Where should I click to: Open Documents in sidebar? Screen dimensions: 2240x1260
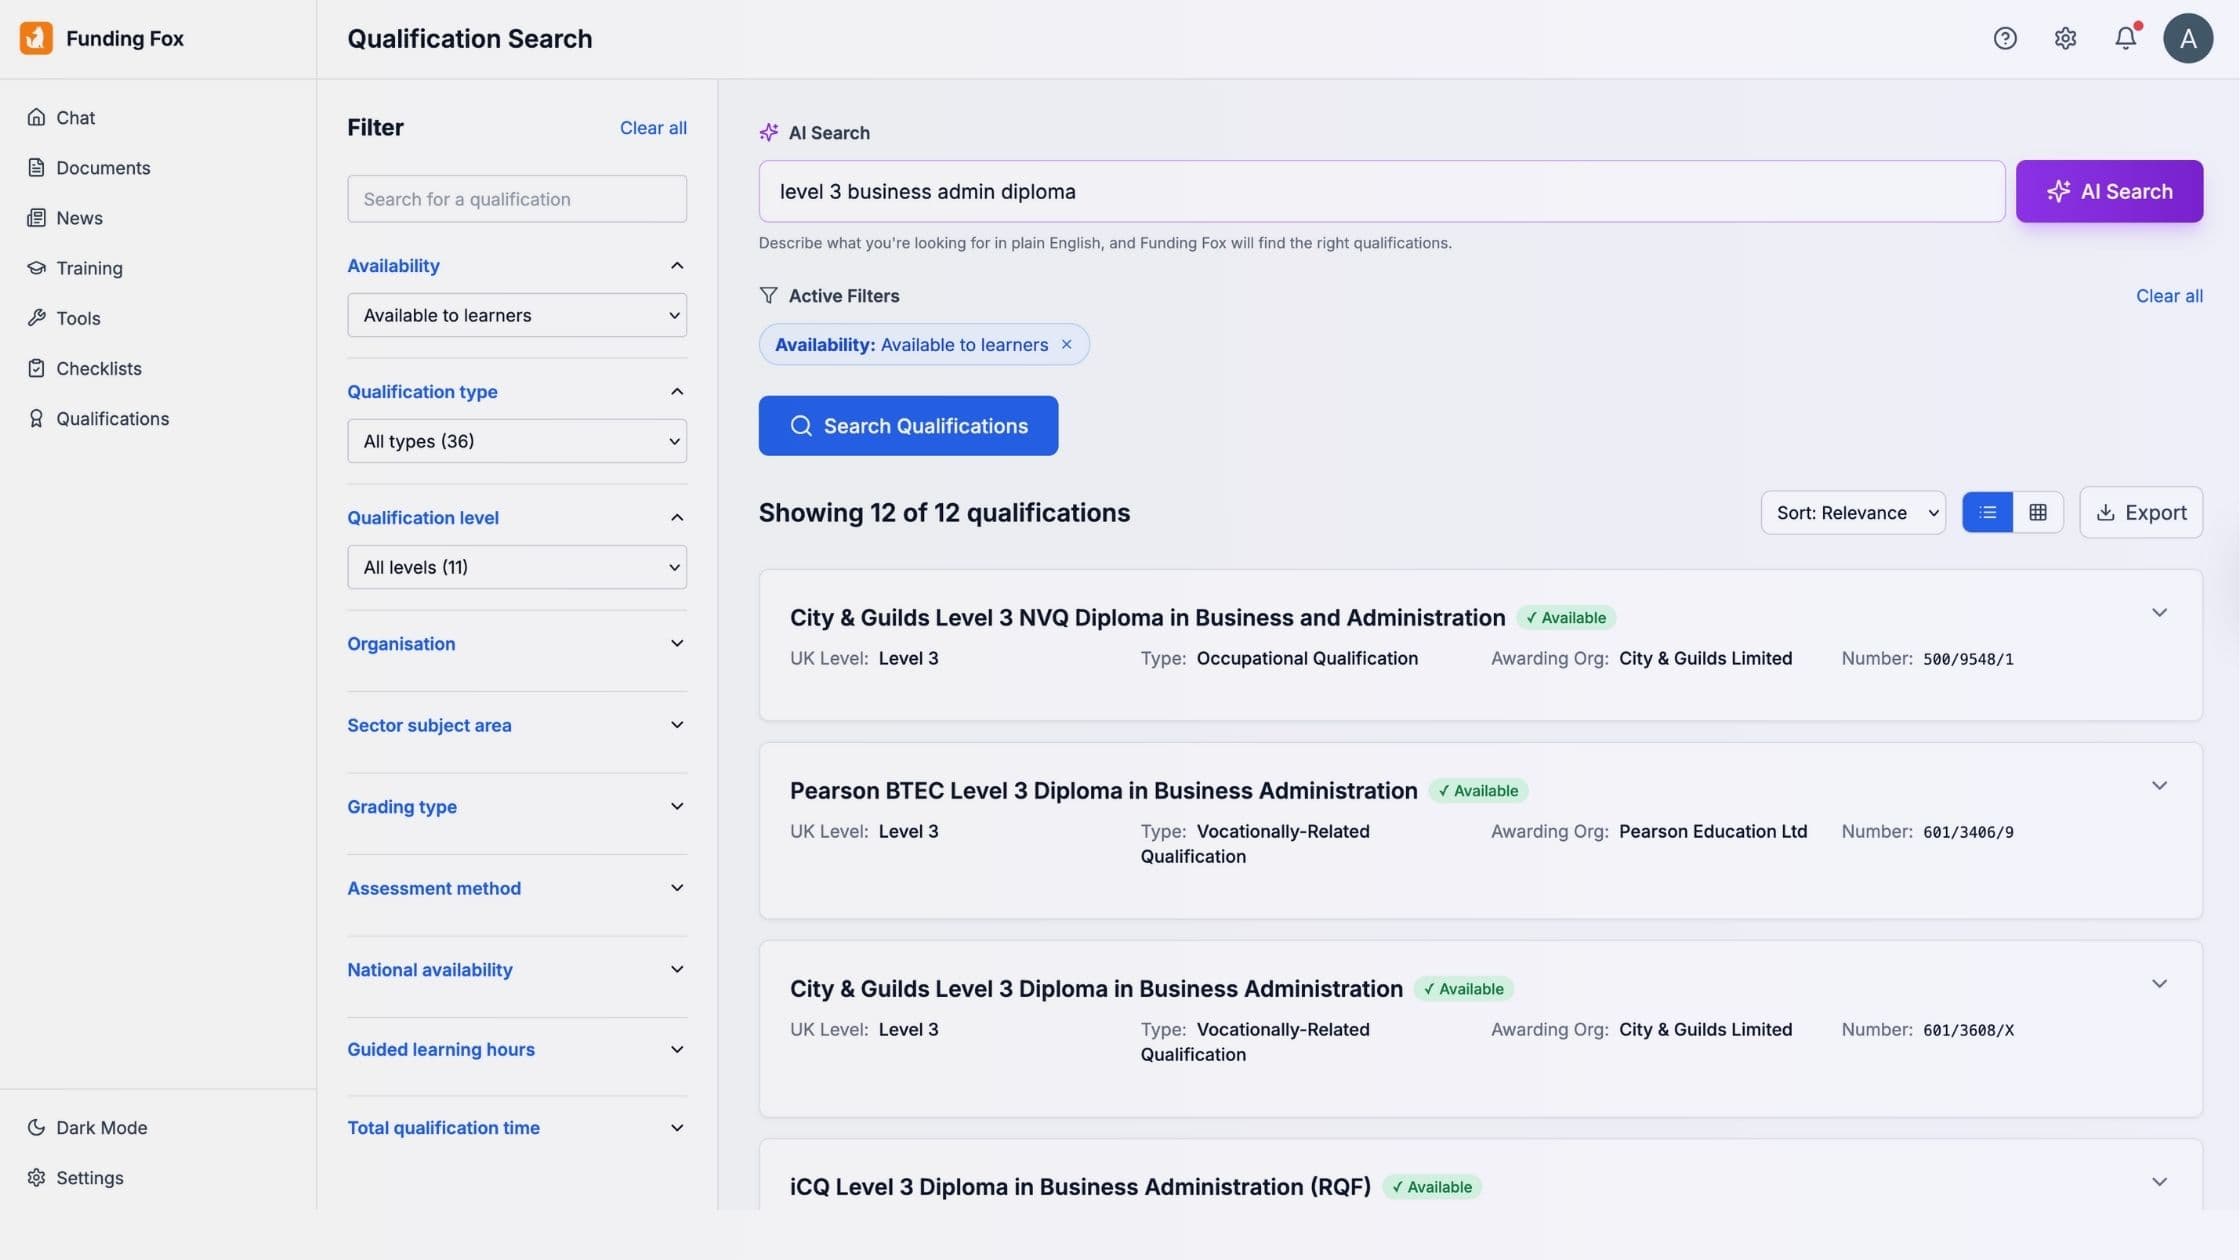point(89,167)
